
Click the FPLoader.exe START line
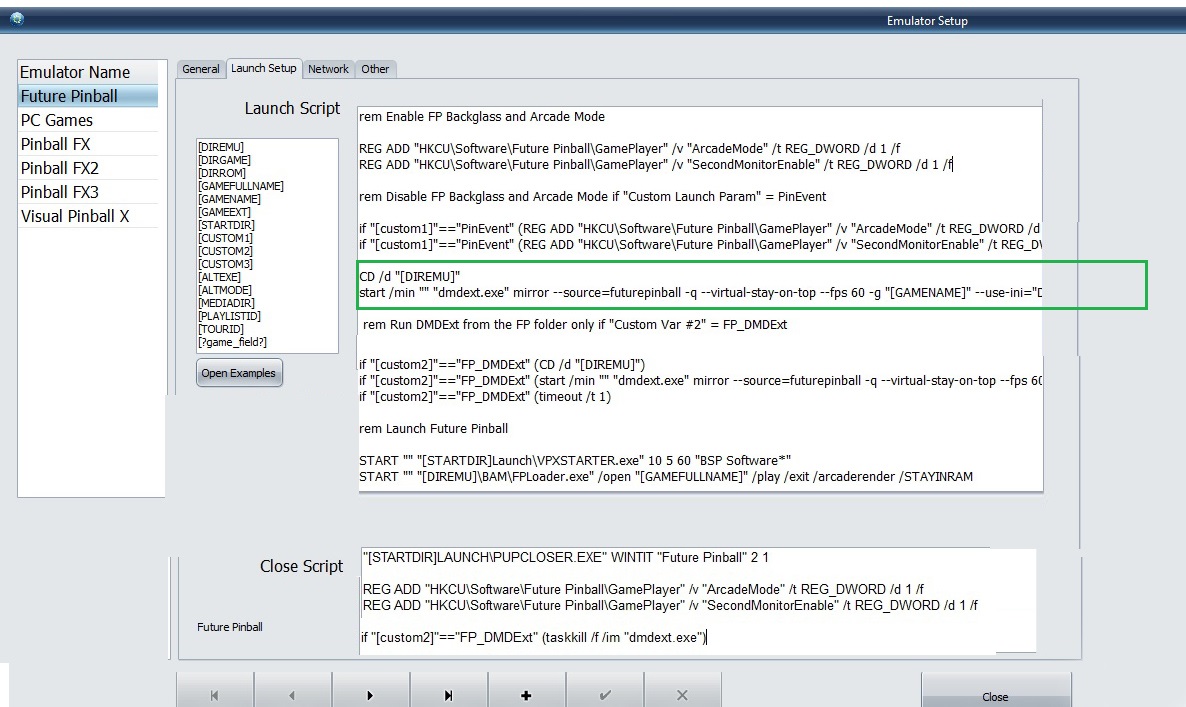666,476
